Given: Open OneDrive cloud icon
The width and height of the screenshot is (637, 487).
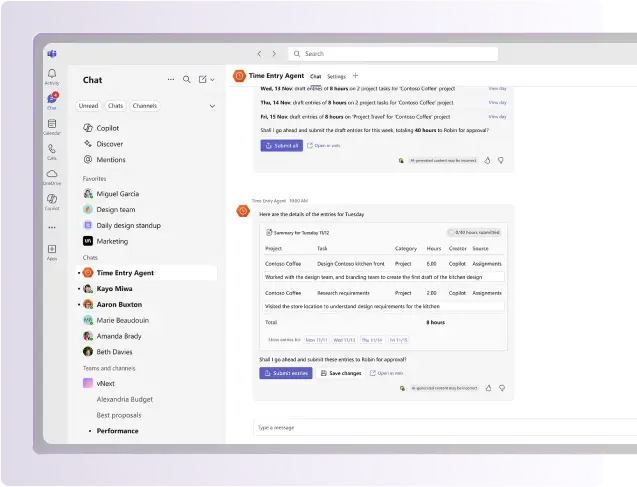Looking at the screenshot, I should click(51, 176).
